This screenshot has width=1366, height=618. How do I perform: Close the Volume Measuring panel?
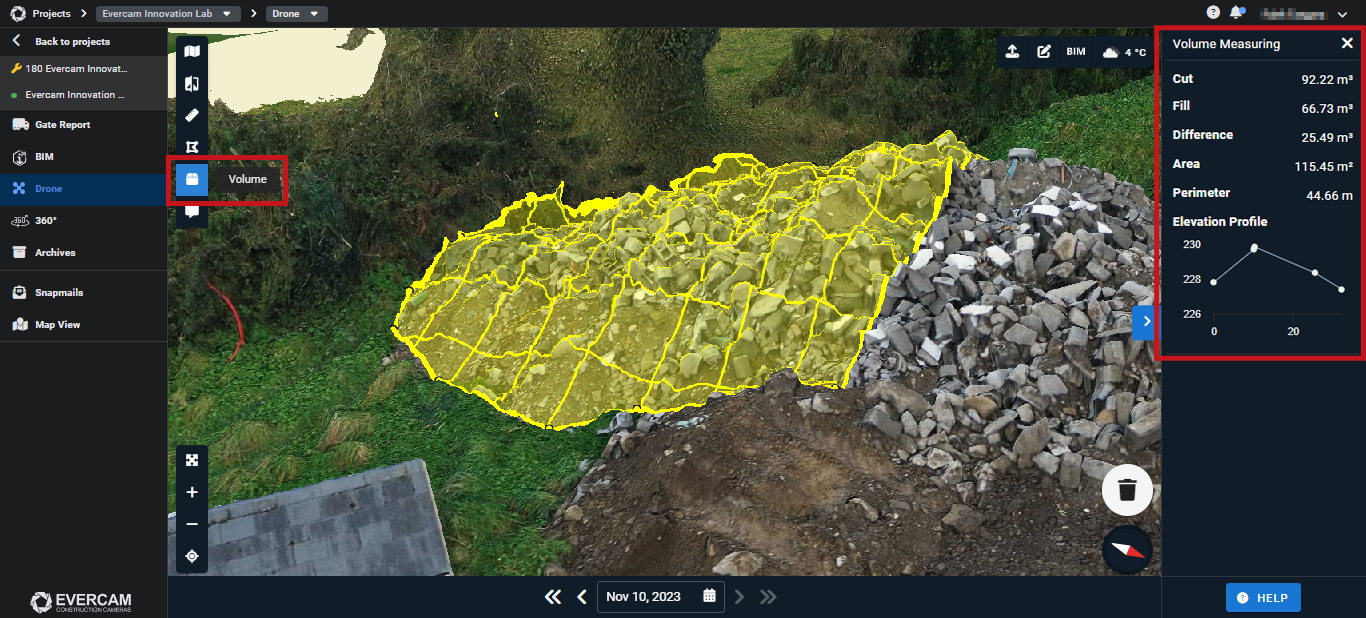pos(1347,44)
